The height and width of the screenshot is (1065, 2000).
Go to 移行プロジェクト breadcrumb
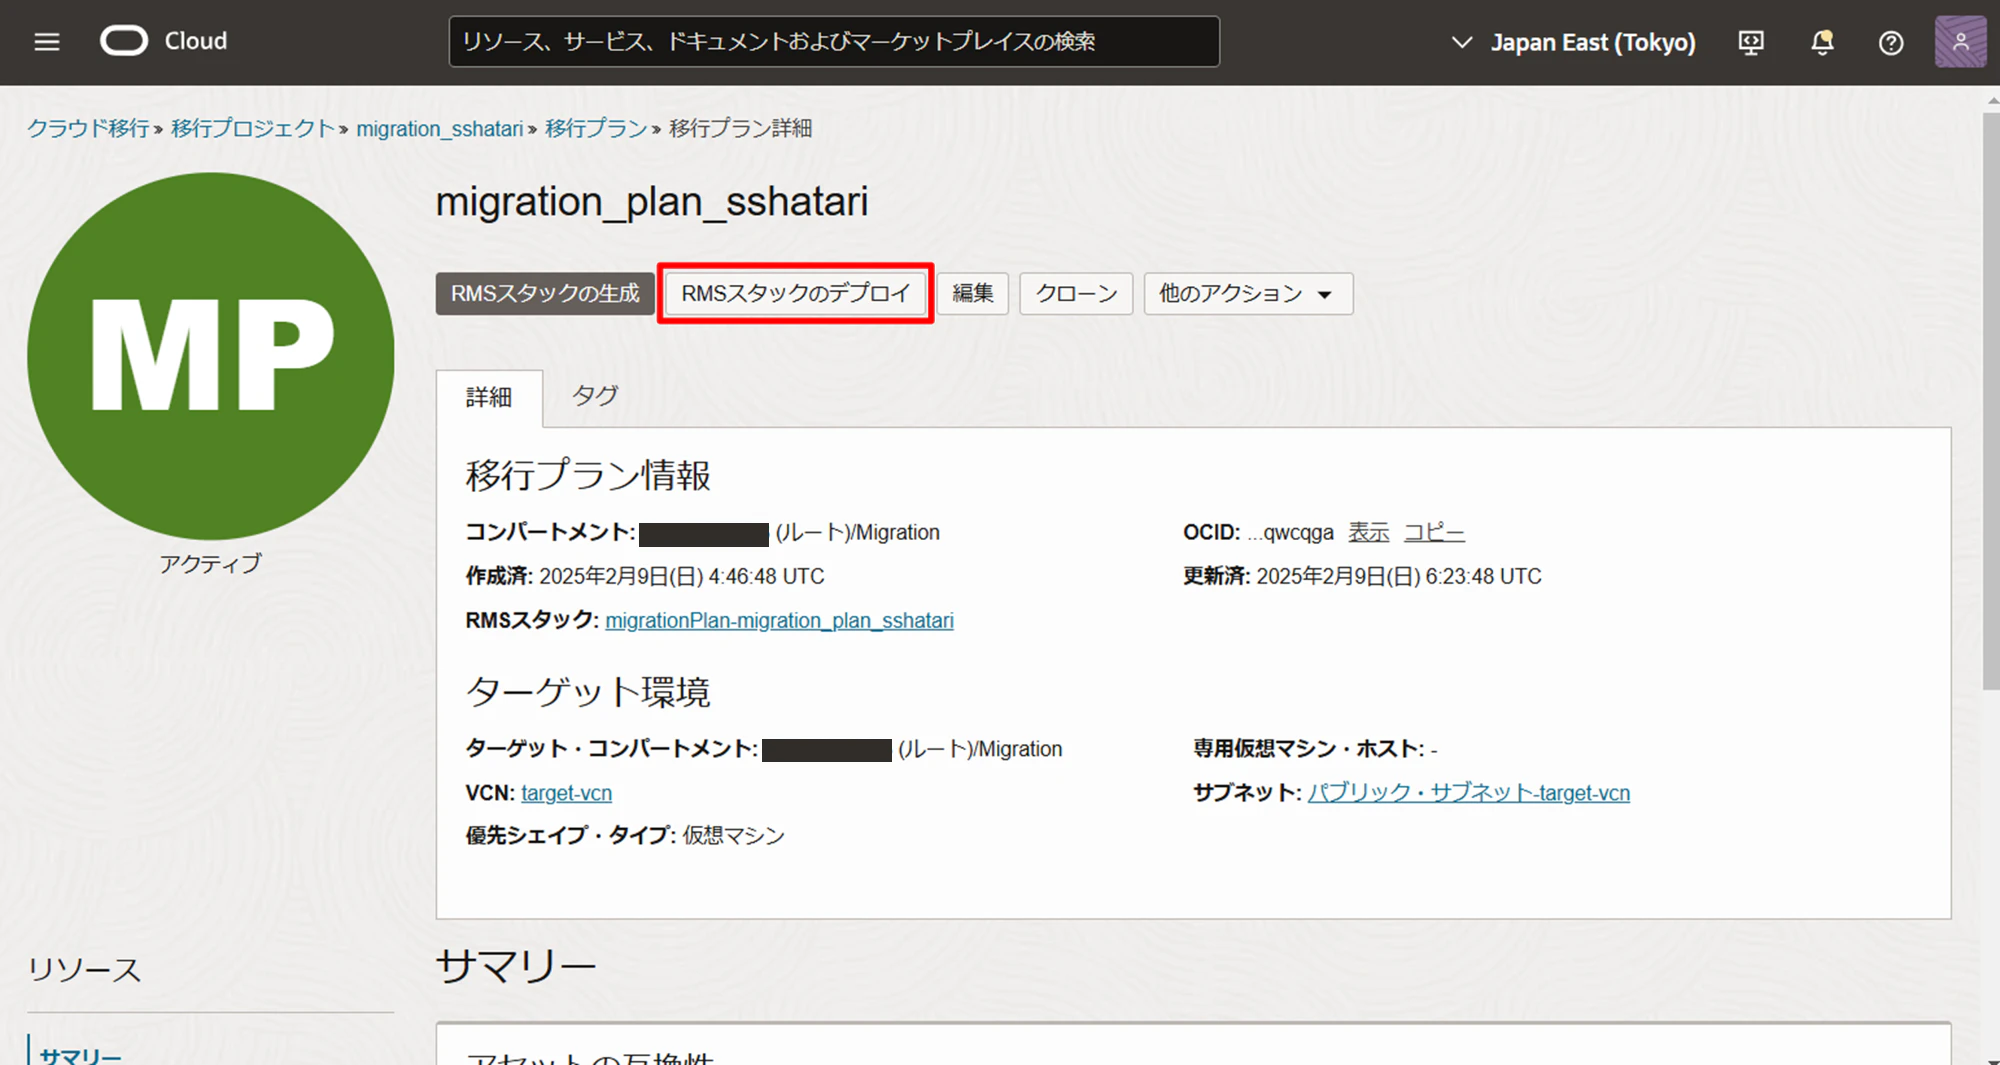(253, 128)
